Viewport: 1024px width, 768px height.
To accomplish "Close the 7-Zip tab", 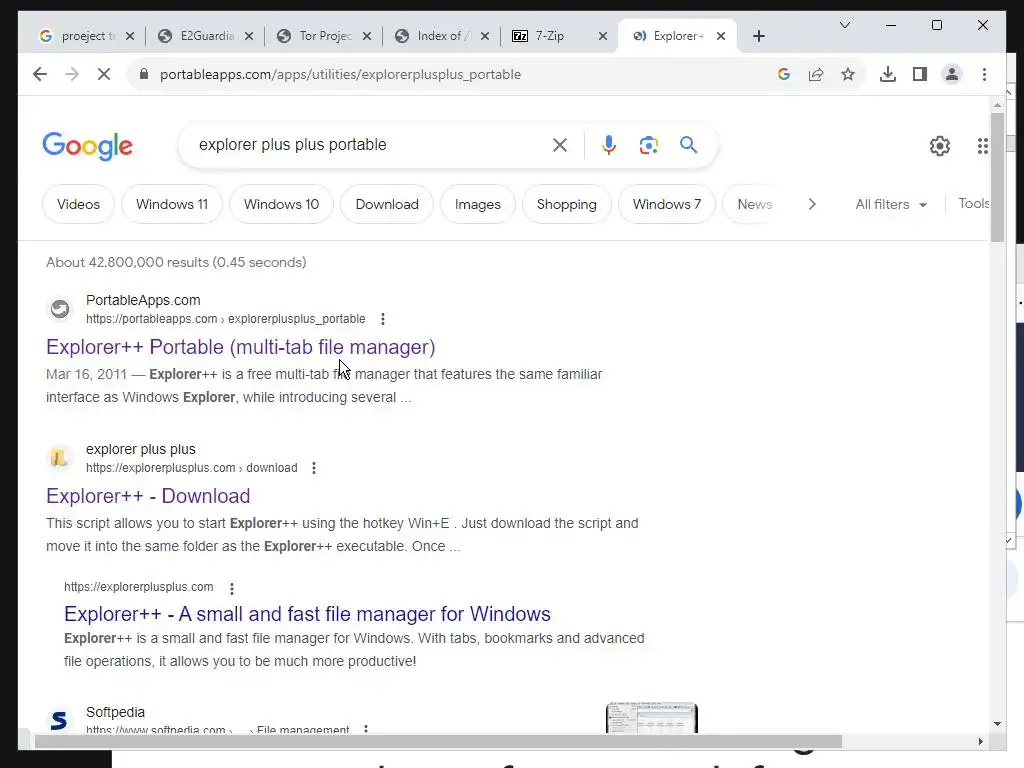I will pyautogui.click(x=603, y=36).
